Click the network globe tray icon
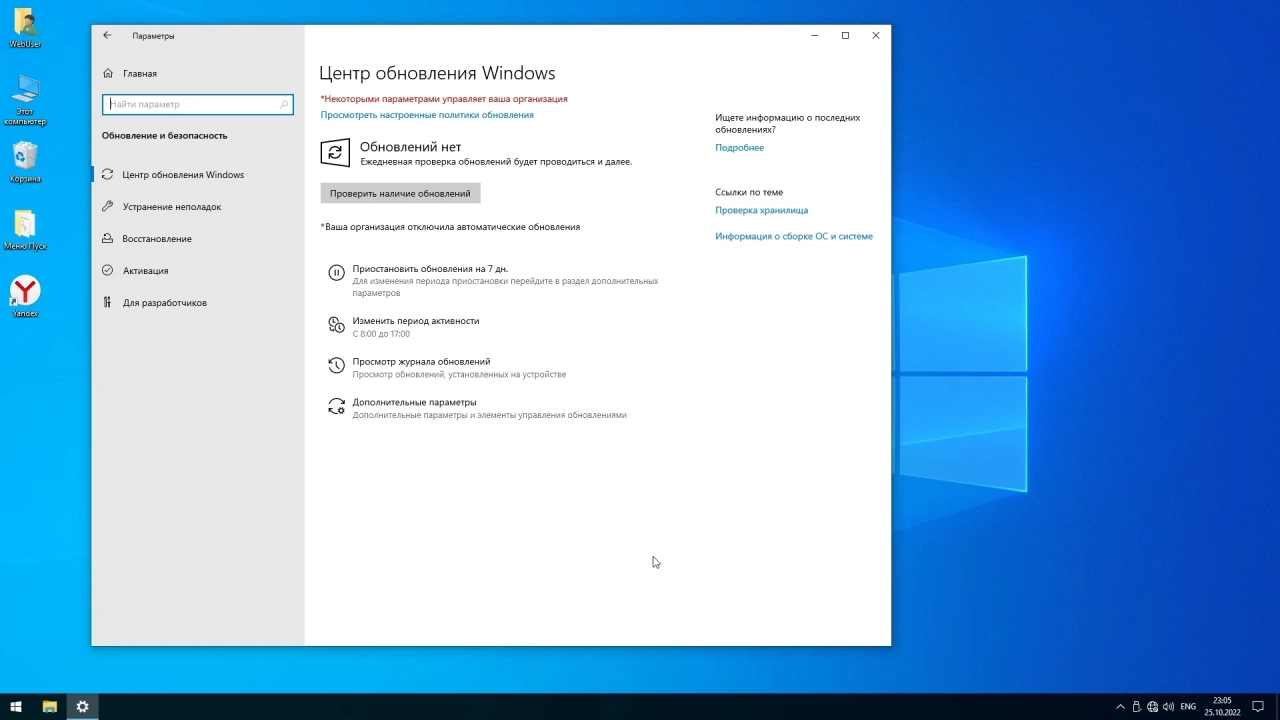1280x720 pixels. point(1152,707)
